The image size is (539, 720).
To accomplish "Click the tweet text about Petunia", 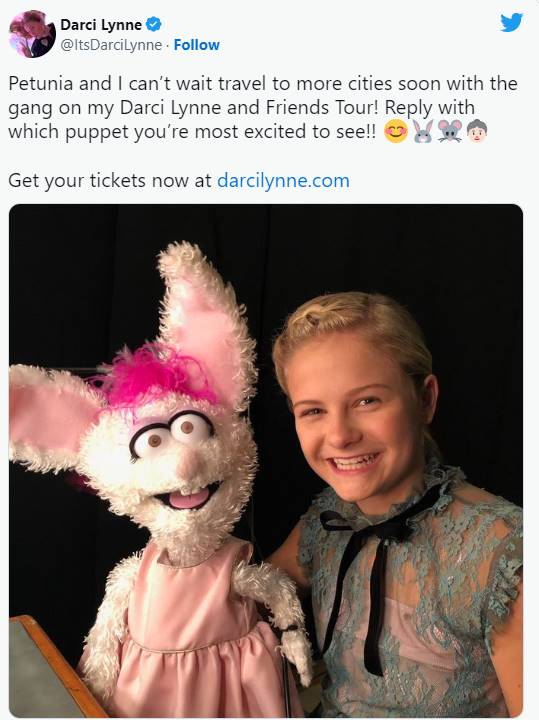I will [263, 107].
